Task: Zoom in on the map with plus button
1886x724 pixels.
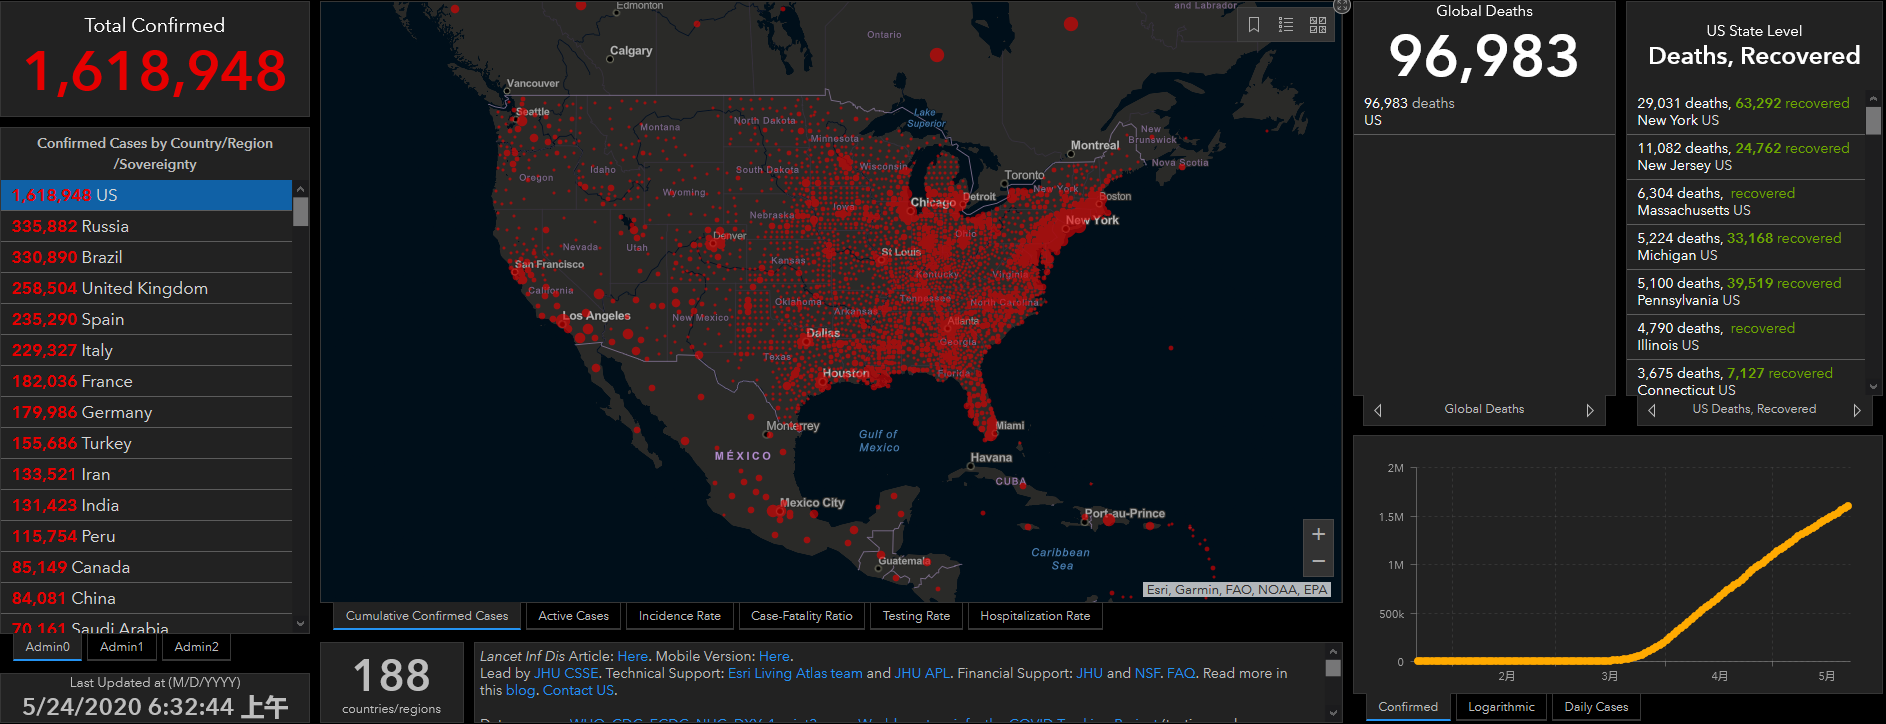Action: [x=1318, y=534]
